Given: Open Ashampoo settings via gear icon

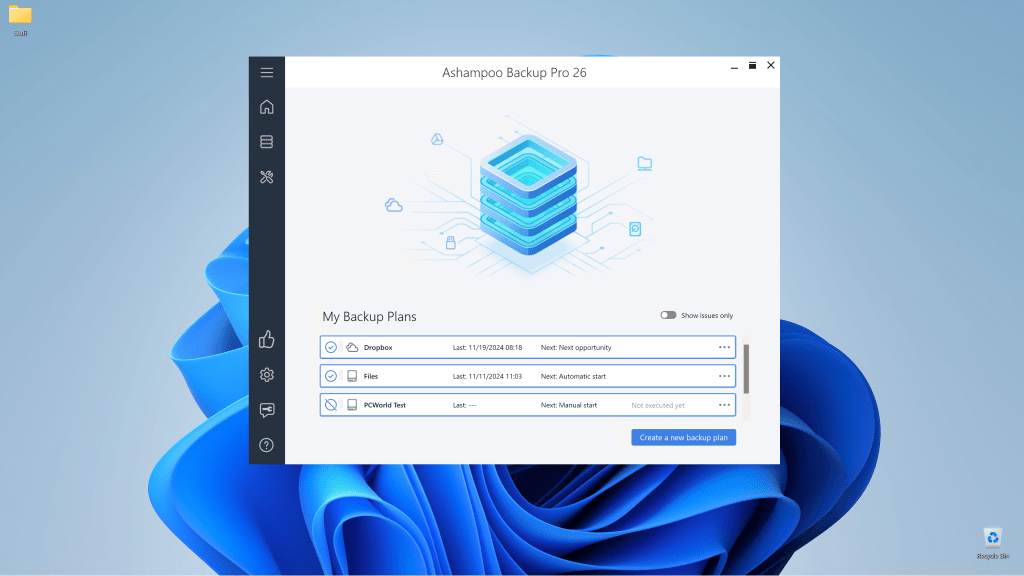Looking at the screenshot, I should click(x=266, y=375).
